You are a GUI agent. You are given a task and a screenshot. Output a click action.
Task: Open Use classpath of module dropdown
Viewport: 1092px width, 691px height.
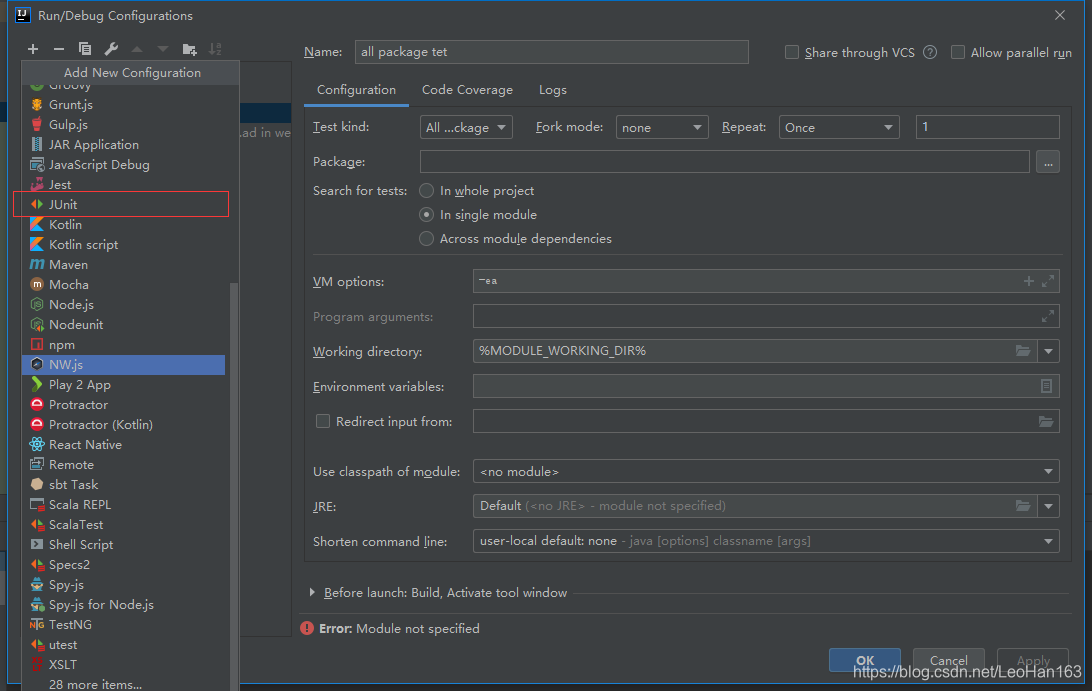766,472
